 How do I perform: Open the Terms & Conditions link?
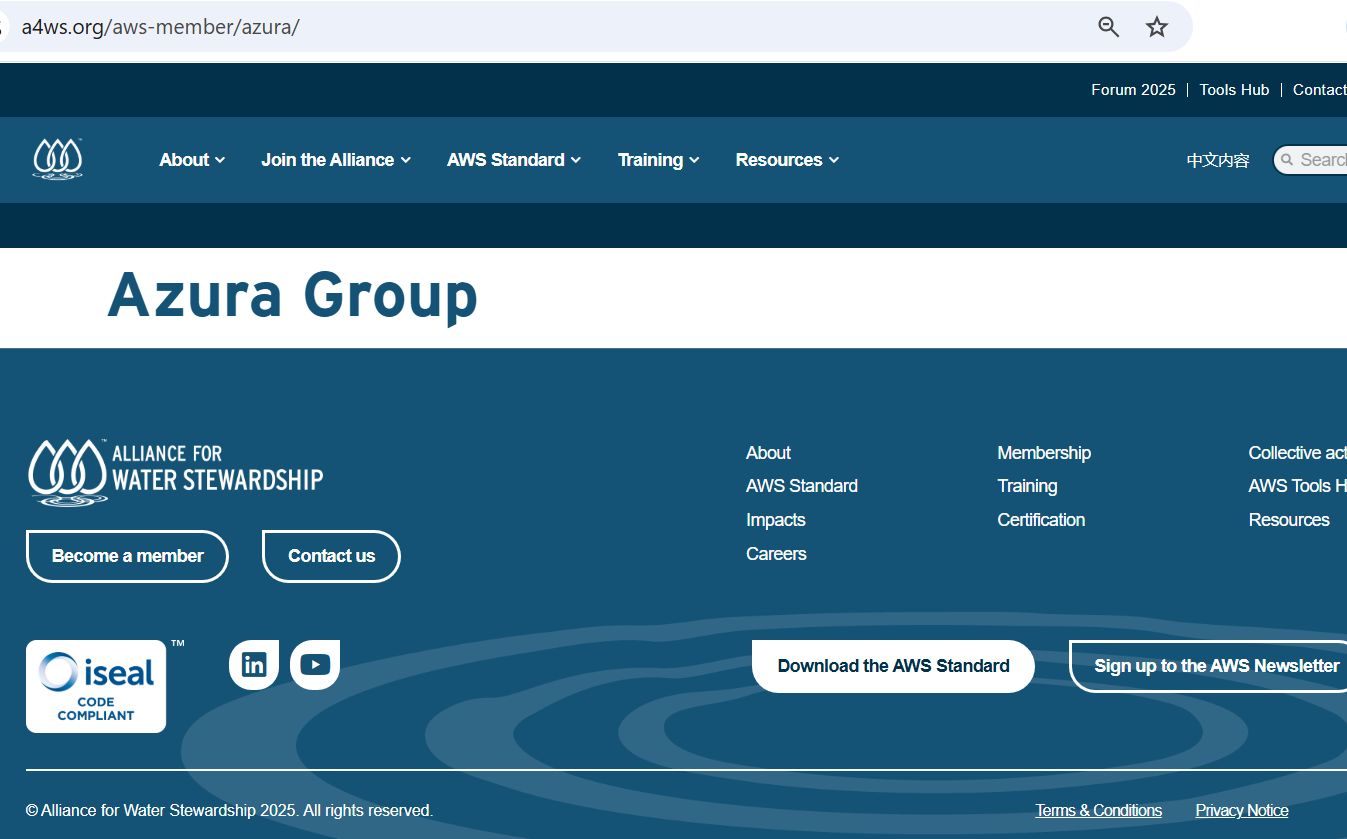pos(1099,811)
